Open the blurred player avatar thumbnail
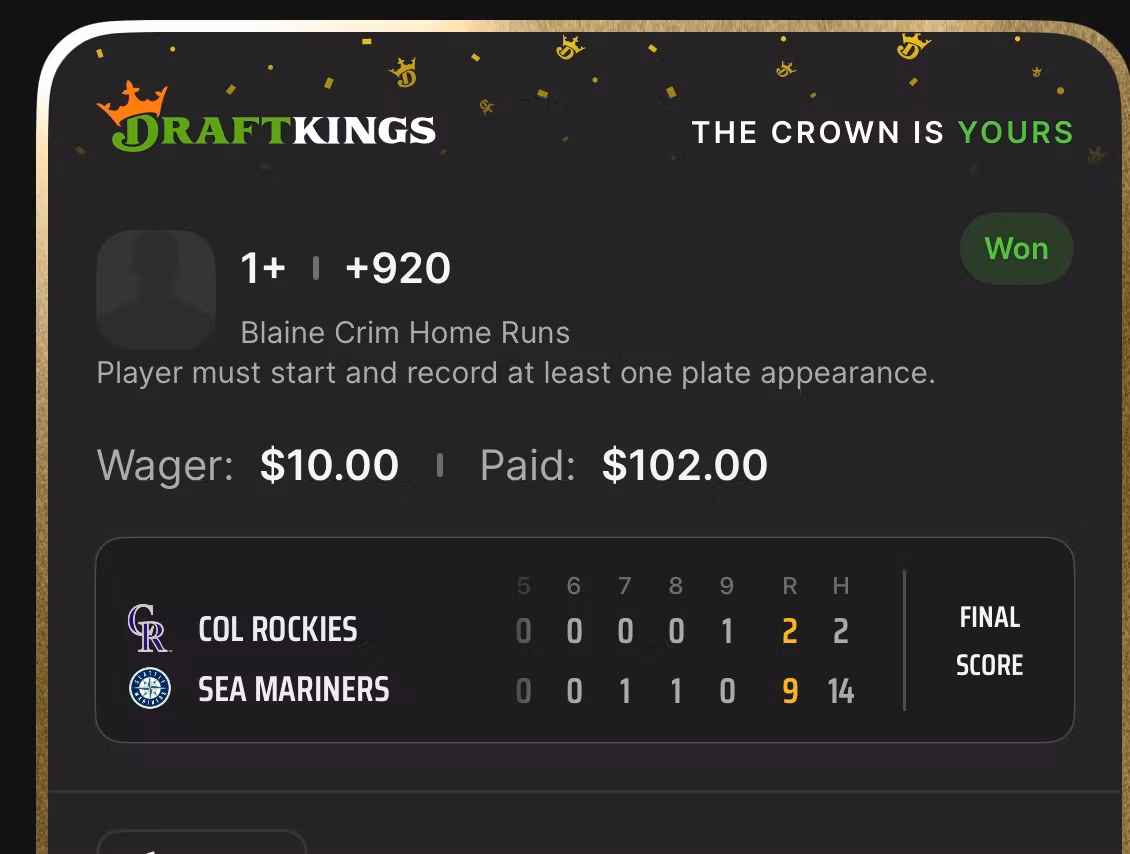The width and height of the screenshot is (1130, 854). [156, 289]
